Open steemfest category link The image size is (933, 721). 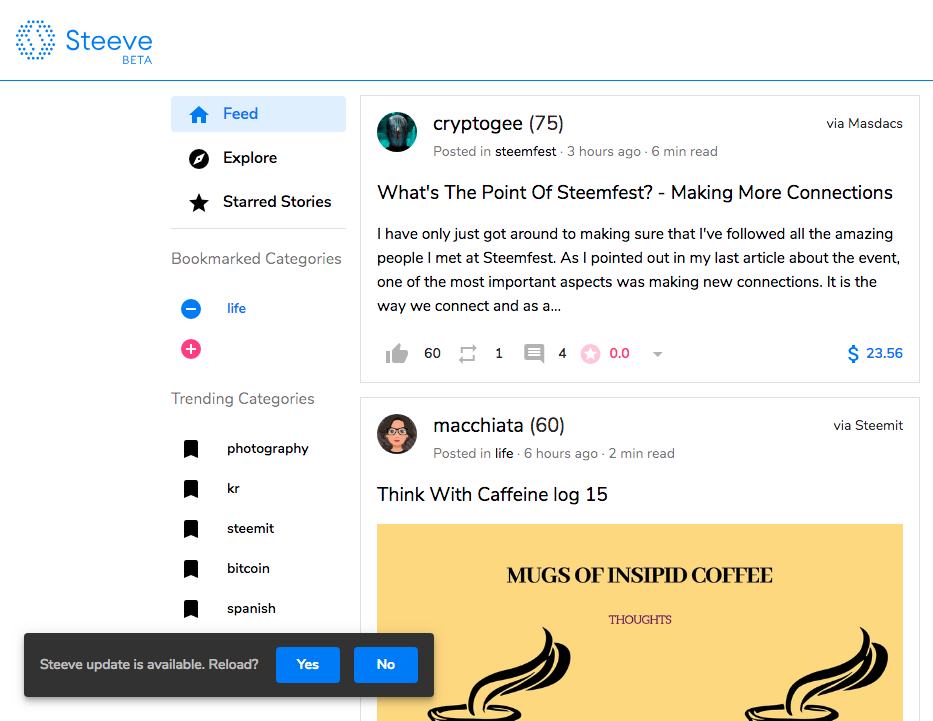click(x=525, y=152)
